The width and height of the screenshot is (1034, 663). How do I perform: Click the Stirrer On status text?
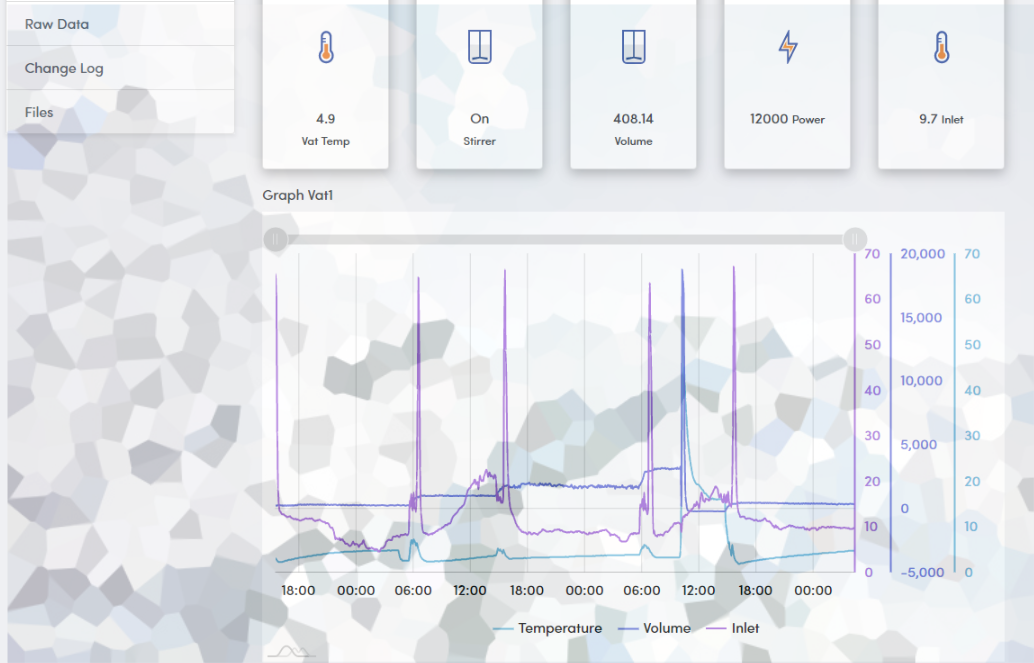click(x=480, y=119)
